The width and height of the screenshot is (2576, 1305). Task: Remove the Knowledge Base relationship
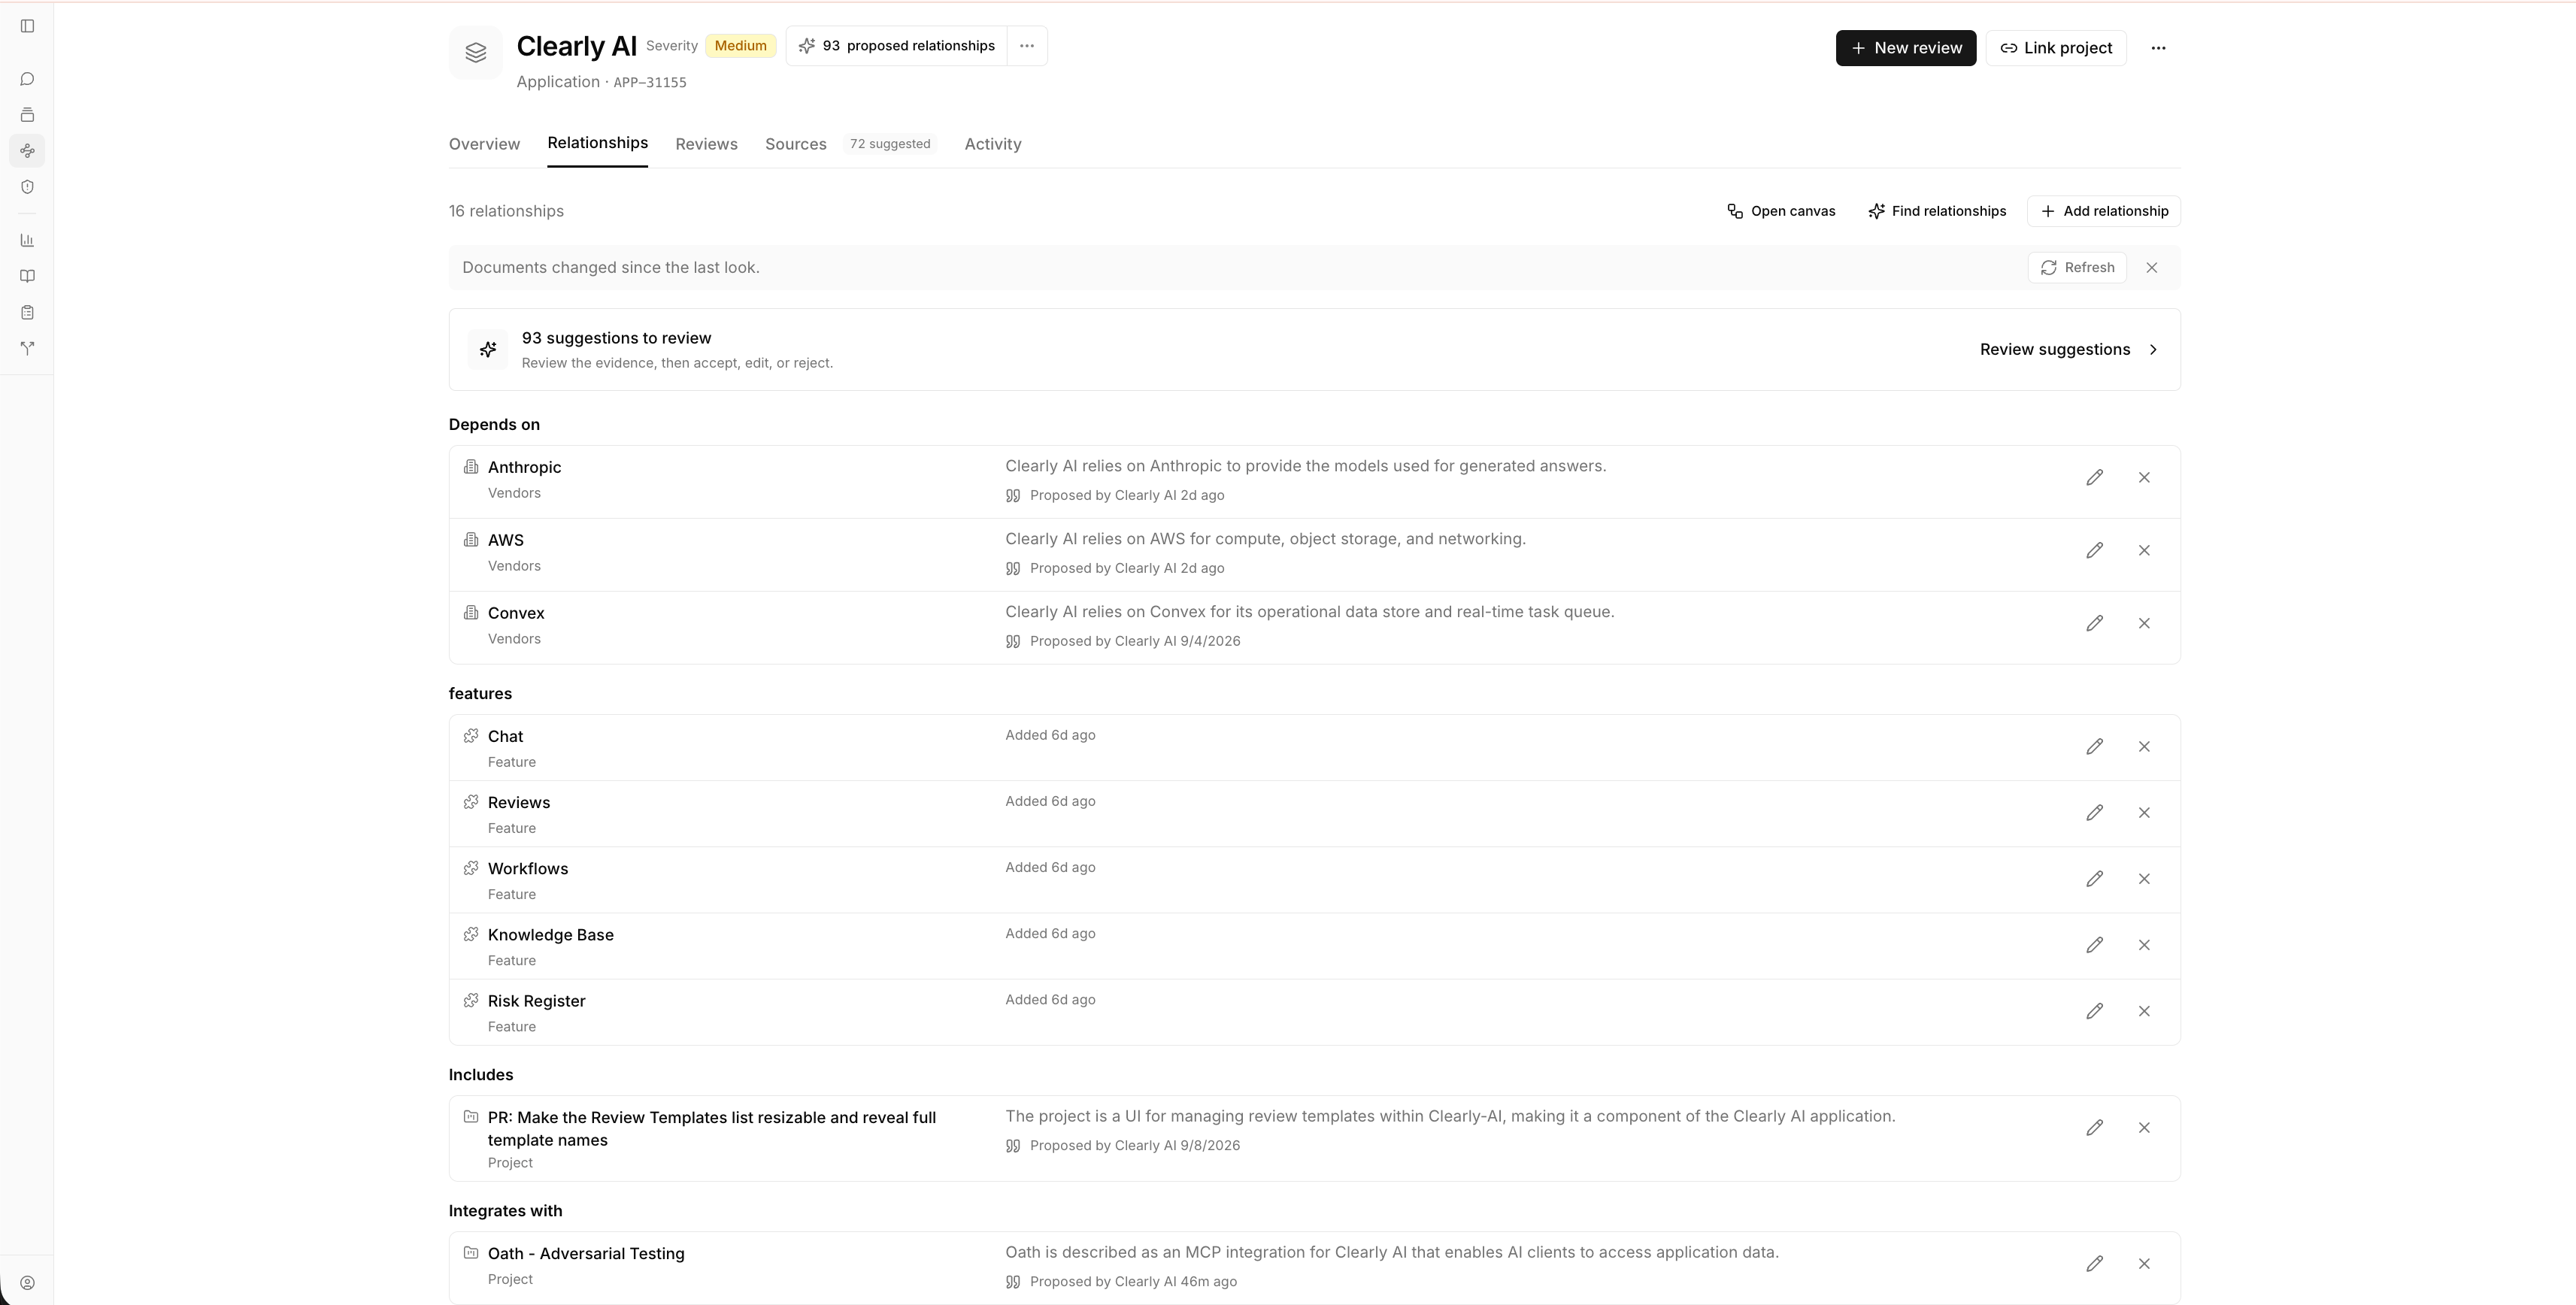pos(2144,945)
